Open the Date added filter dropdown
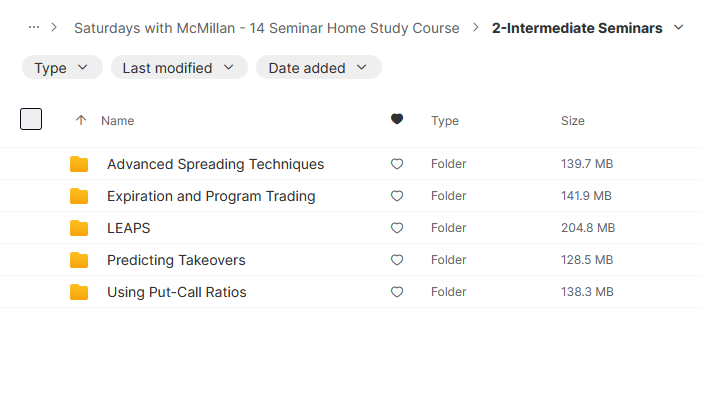This screenshot has height=397, width=701. pos(319,68)
